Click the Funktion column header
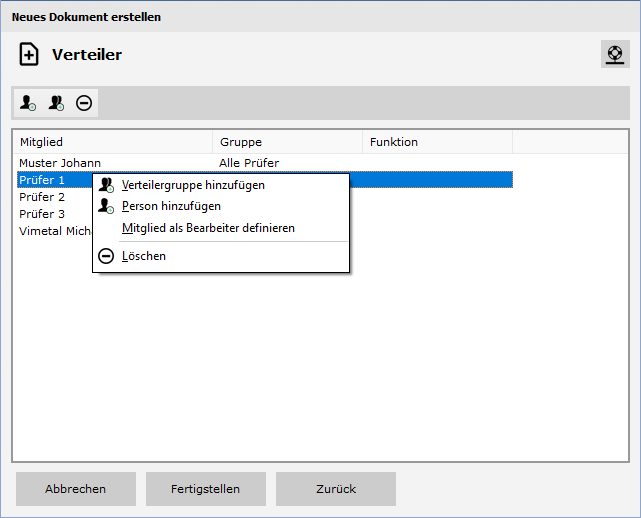This screenshot has width=641, height=518. [x=437, y=142]
